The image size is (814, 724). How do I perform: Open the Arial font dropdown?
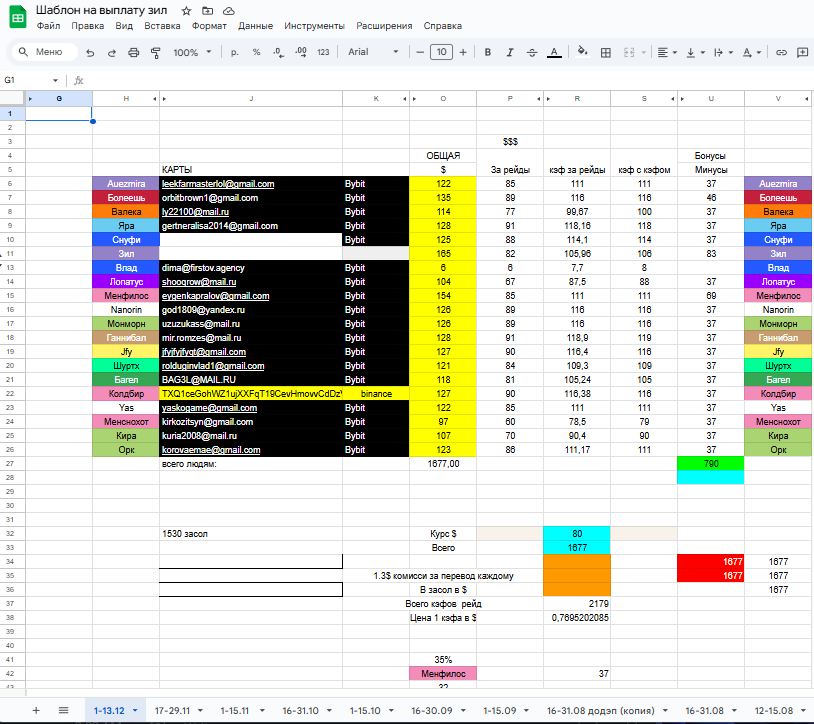(x=373, y=52)
